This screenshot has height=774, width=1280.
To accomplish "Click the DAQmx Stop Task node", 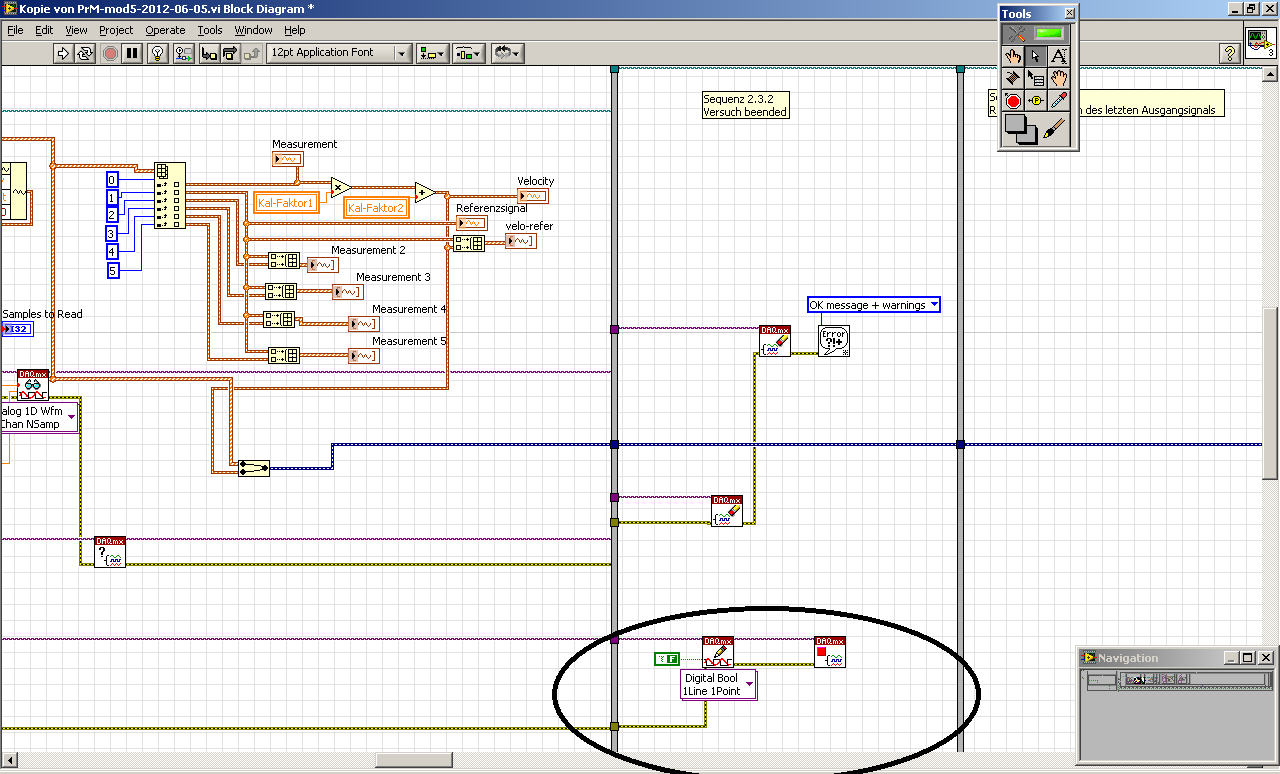I will click(830, 652).
